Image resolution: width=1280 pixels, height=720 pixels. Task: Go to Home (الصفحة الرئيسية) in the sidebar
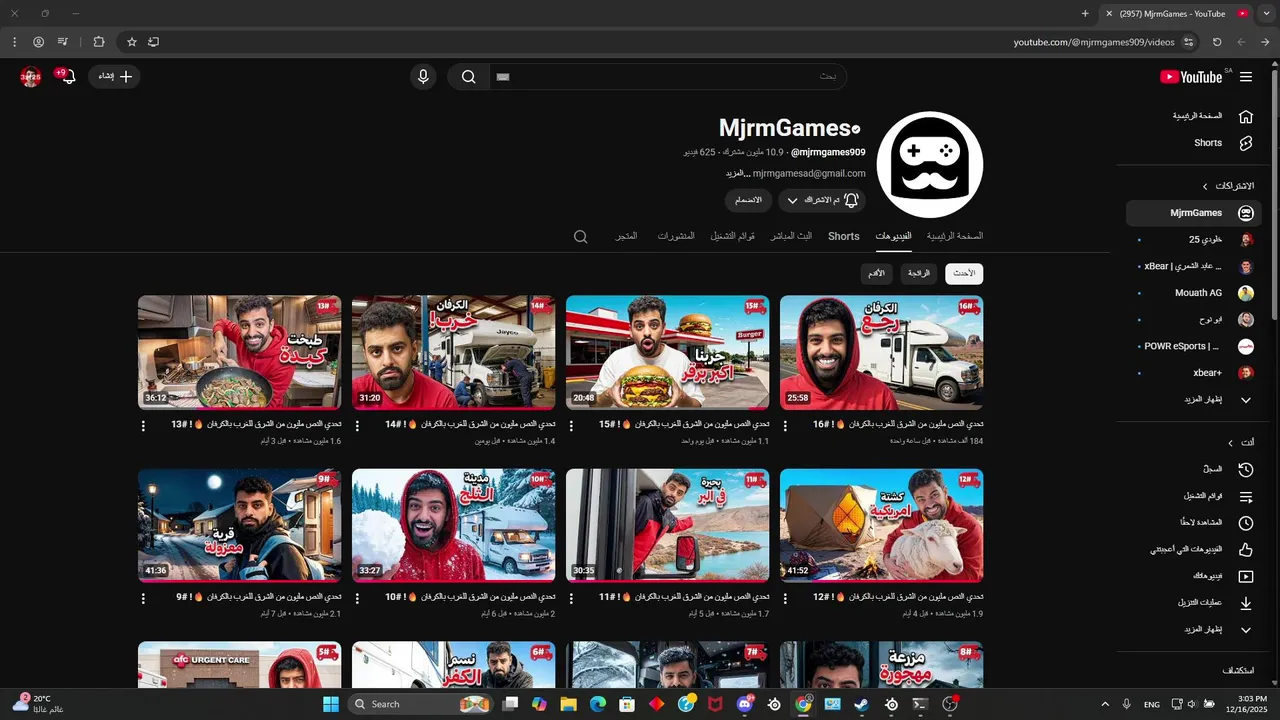pyautogui.click(x=1194, y=116)
